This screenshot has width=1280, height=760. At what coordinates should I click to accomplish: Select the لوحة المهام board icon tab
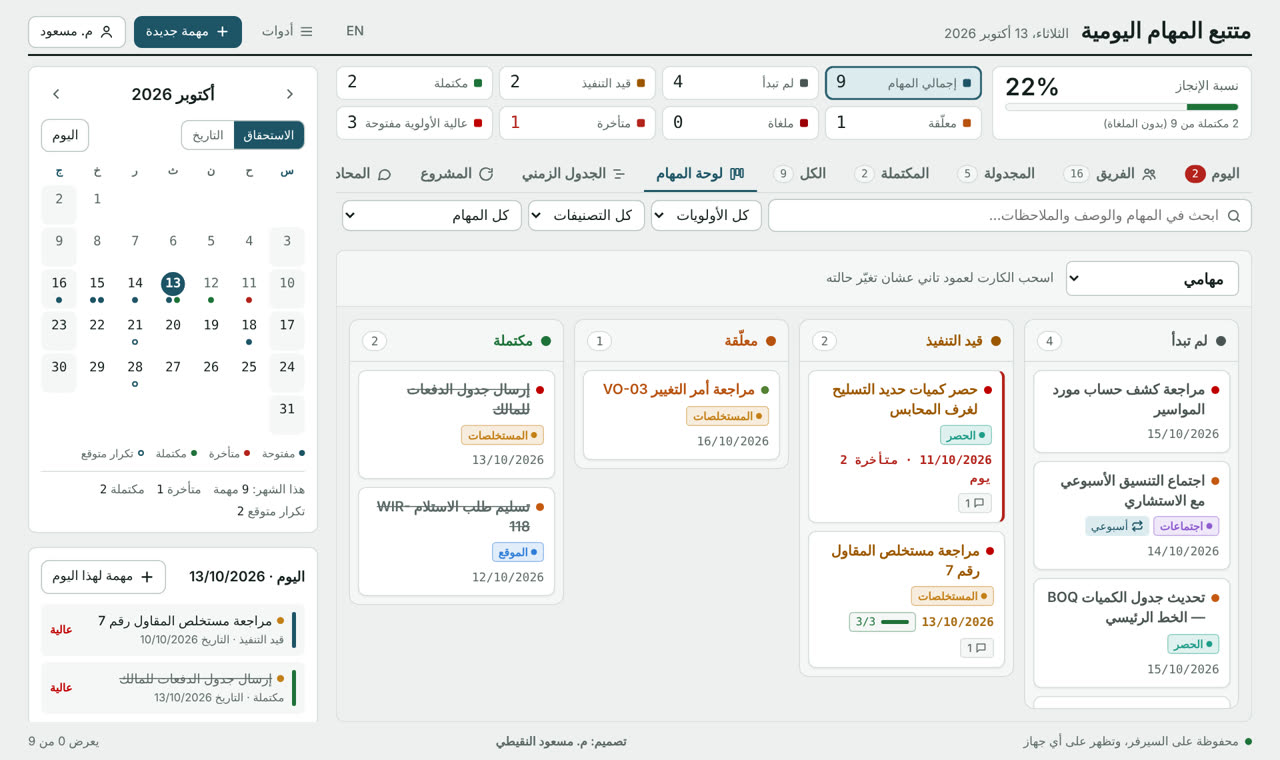pyautogui.click(x=700, y=174)
